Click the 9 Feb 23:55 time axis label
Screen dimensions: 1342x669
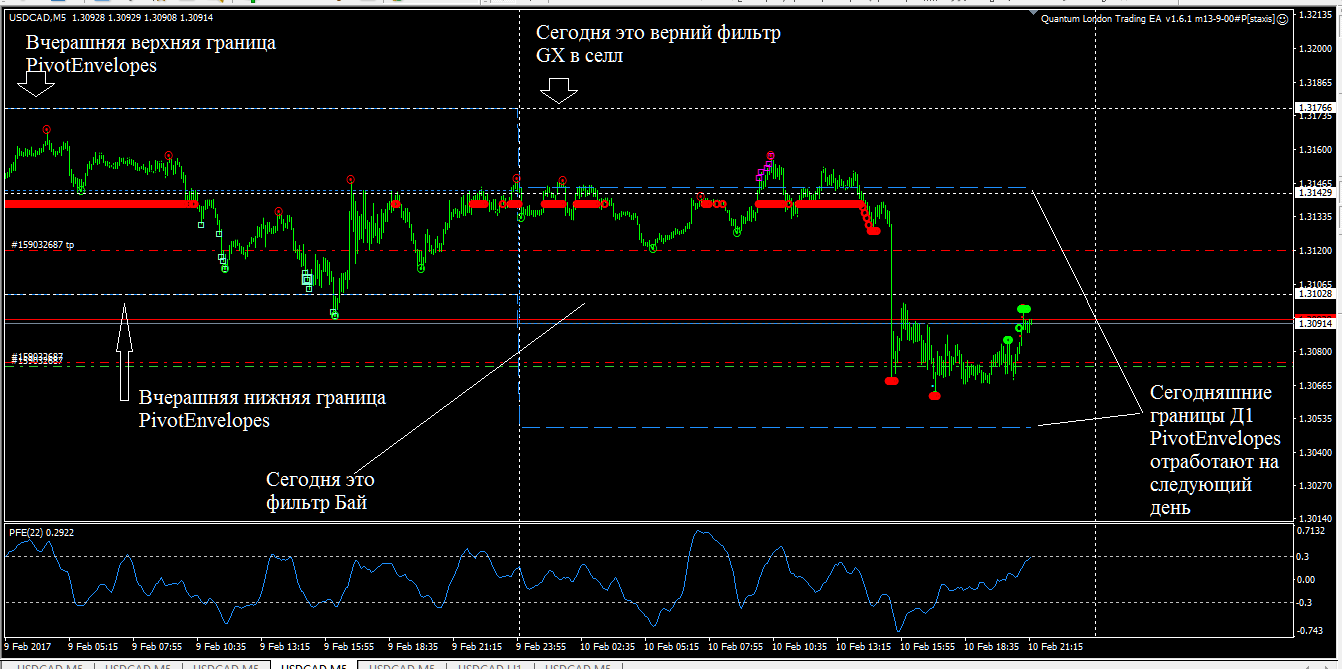point(541,648)
